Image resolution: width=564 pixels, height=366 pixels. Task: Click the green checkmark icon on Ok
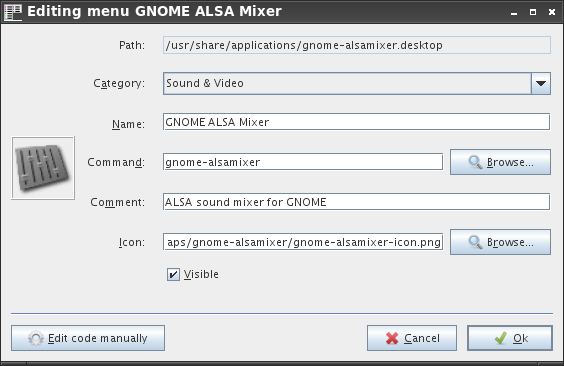click(x=501, y=338)
